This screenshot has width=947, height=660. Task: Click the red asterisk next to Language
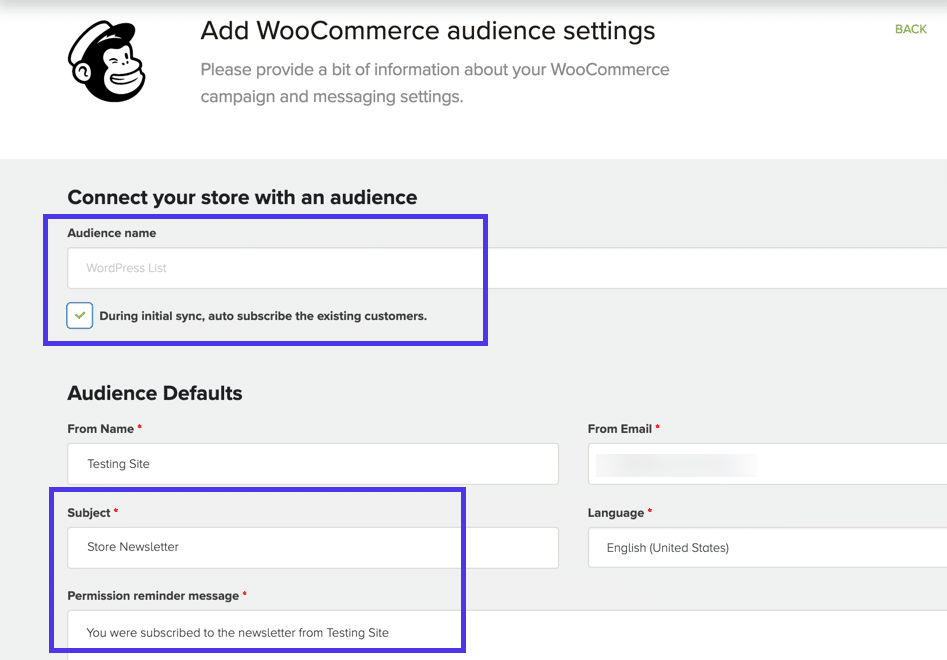(652, 512)
